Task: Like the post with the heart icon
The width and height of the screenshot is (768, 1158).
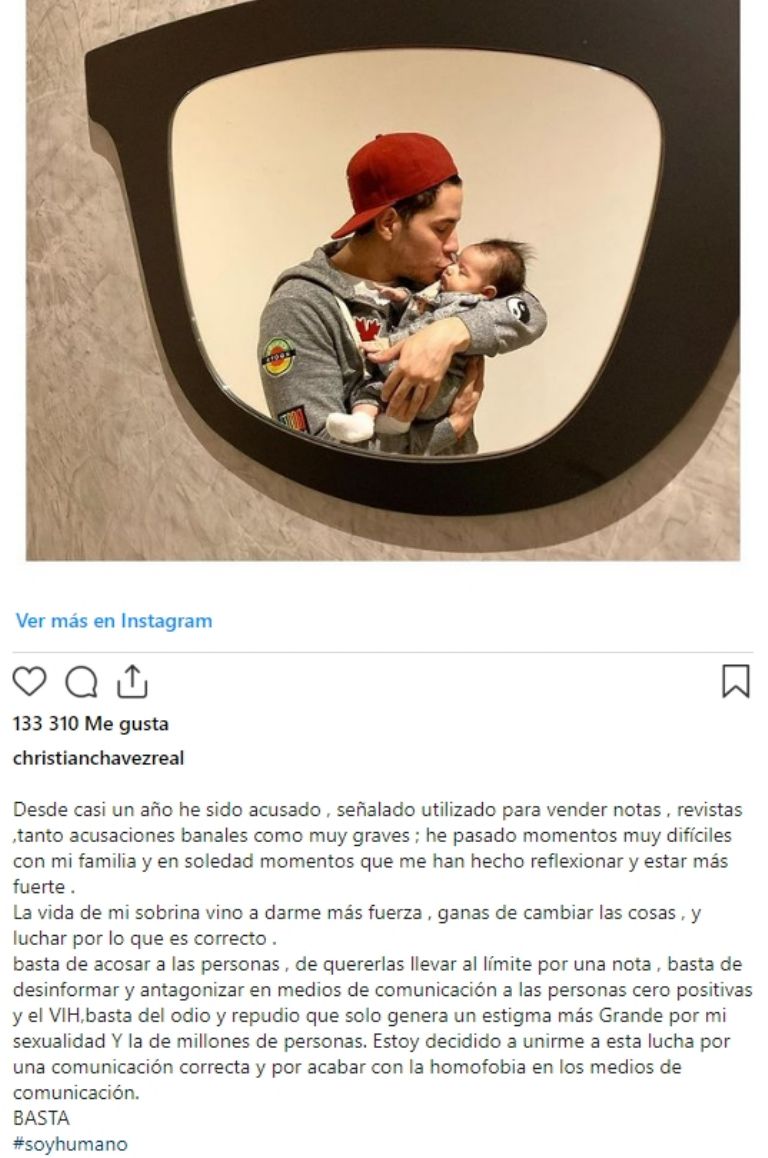Action: pyautogui.click(x=30, y=681)
